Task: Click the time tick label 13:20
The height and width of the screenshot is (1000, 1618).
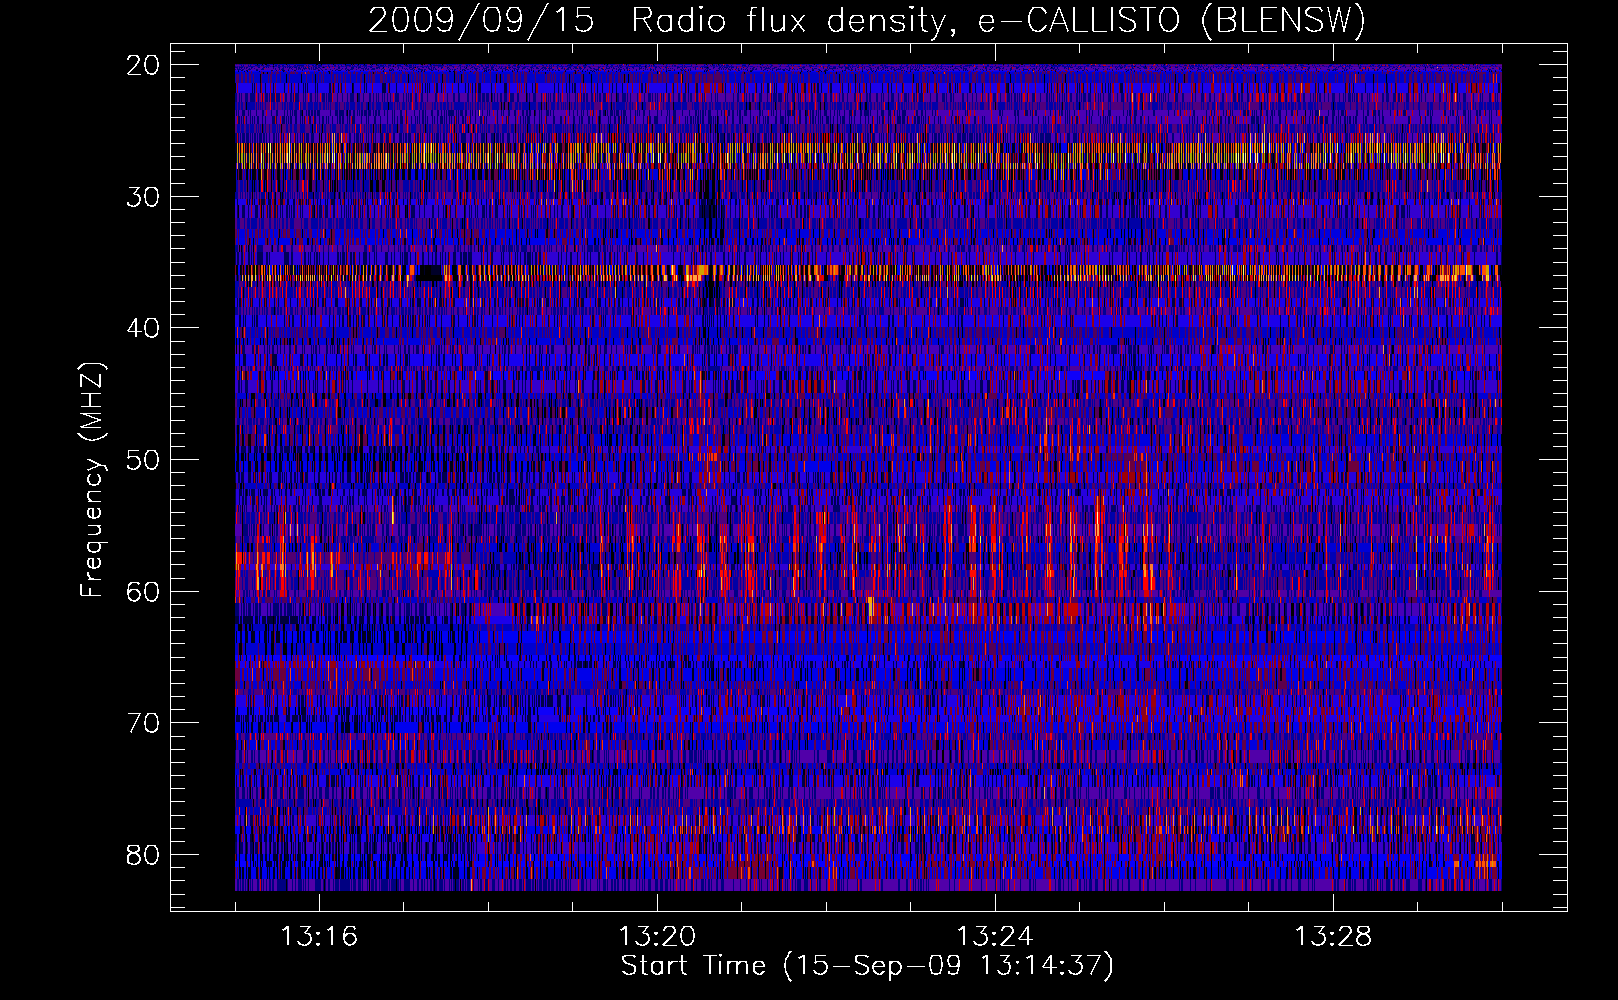Action: (x=657, y=937)
